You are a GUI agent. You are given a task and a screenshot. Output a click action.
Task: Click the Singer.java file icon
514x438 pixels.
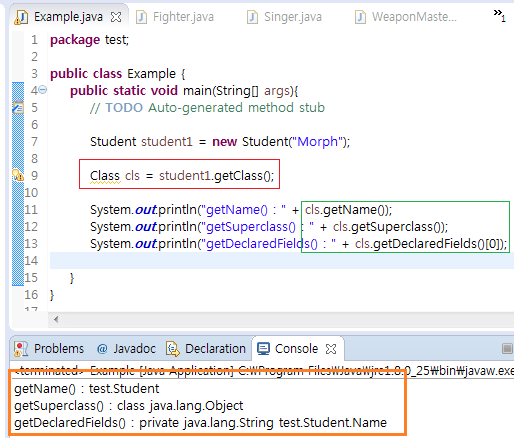(x=252, y=17)
